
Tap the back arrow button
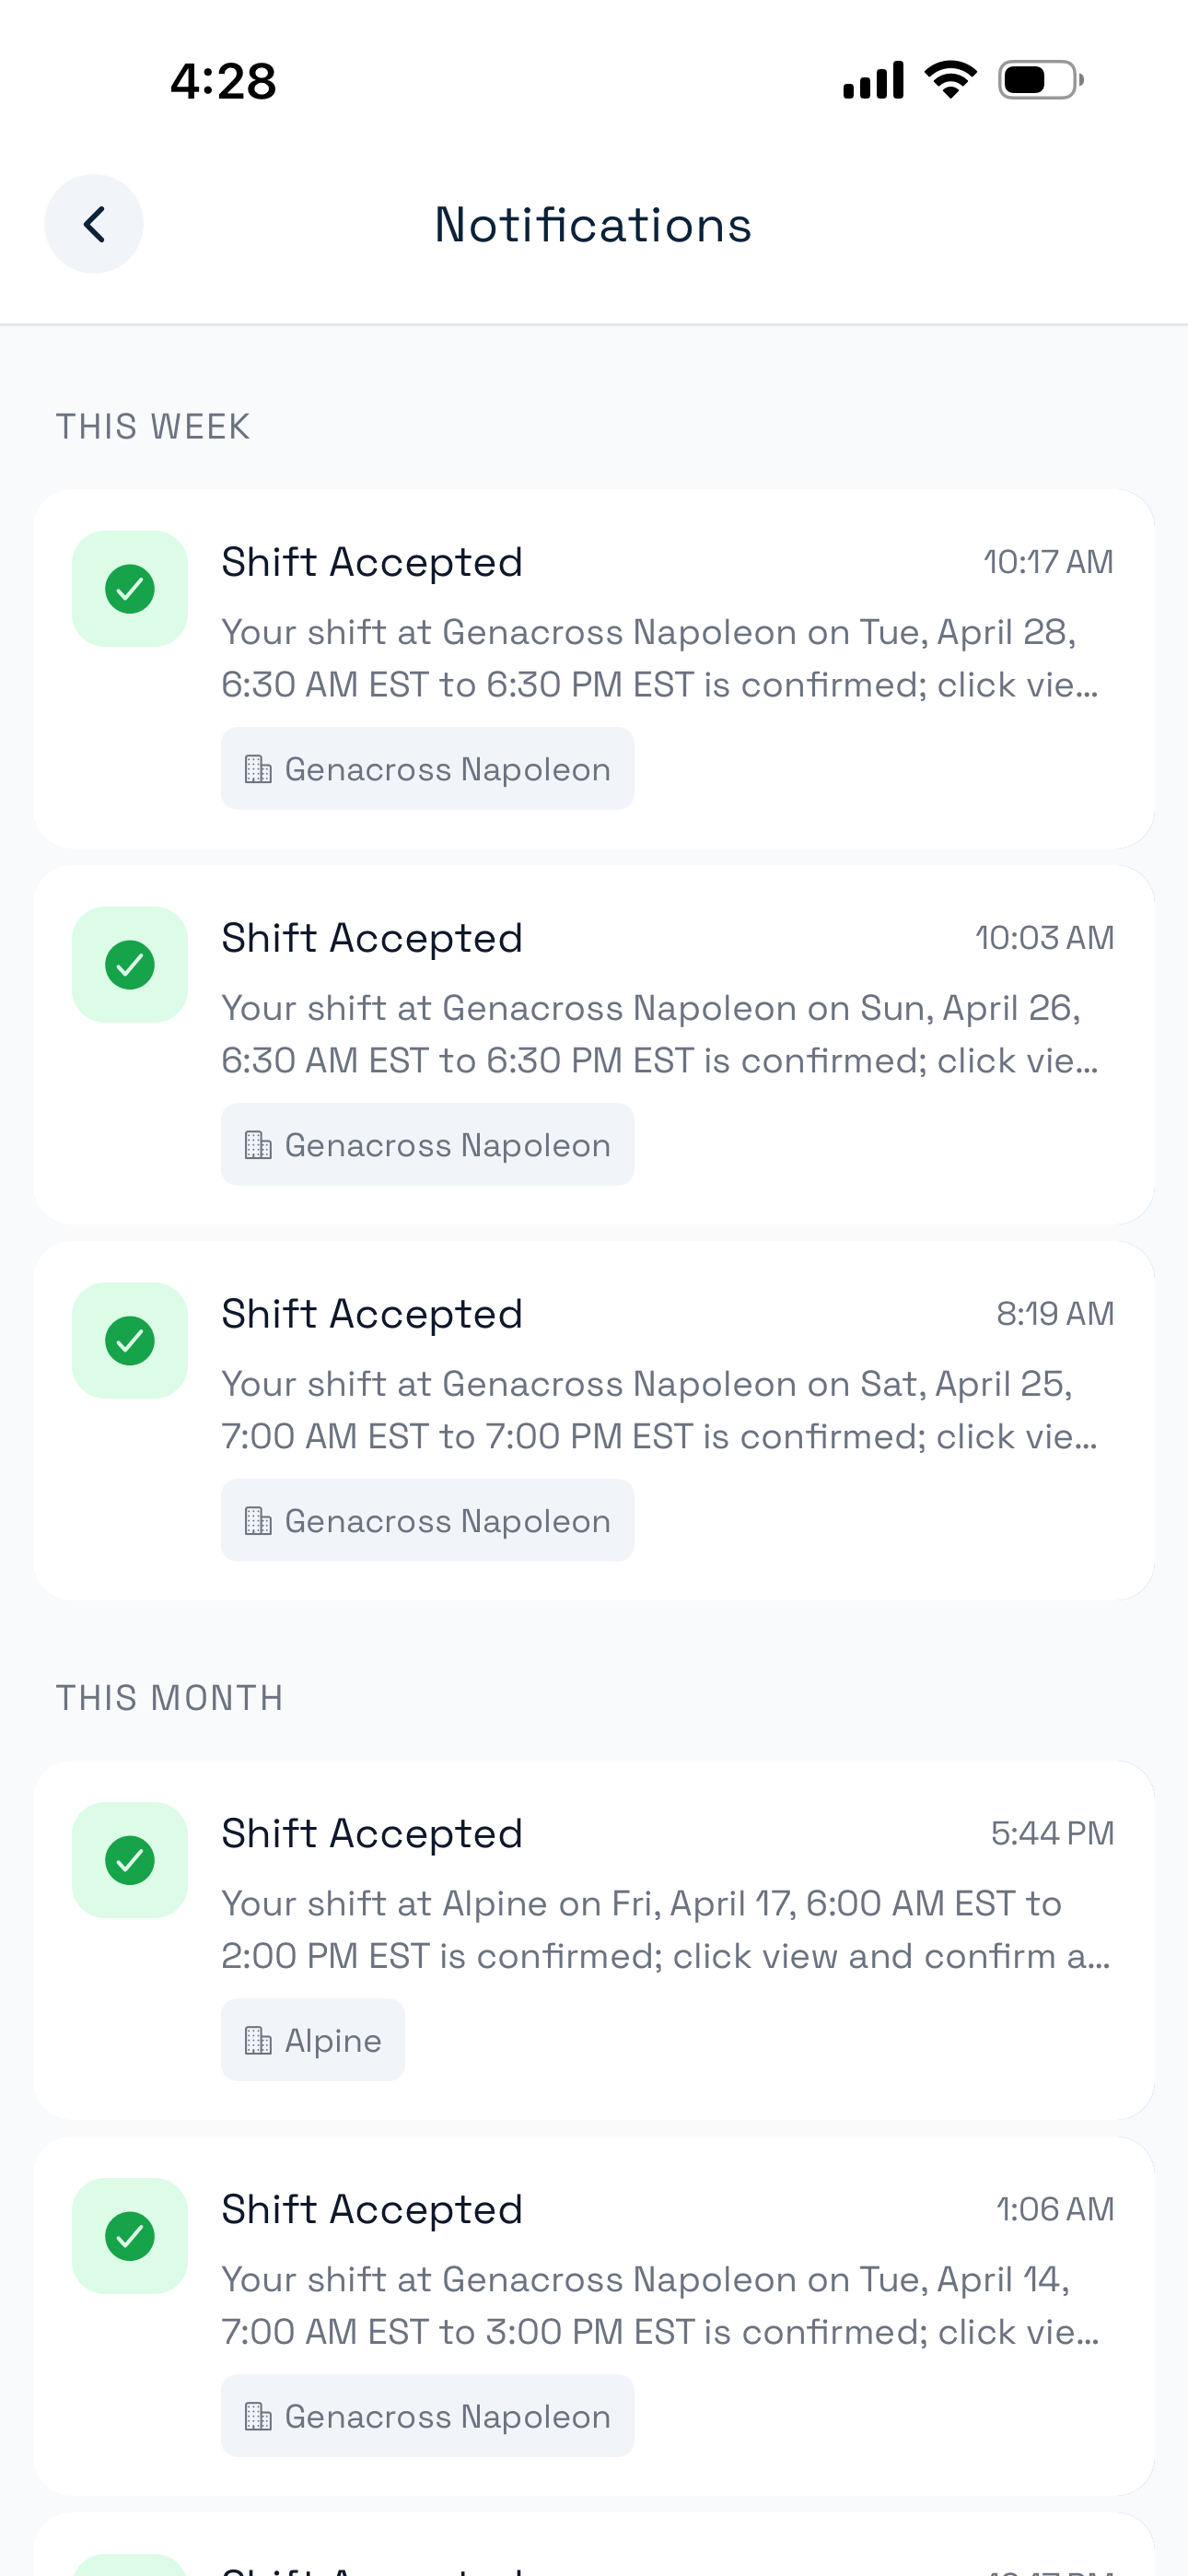click(94, 224)
